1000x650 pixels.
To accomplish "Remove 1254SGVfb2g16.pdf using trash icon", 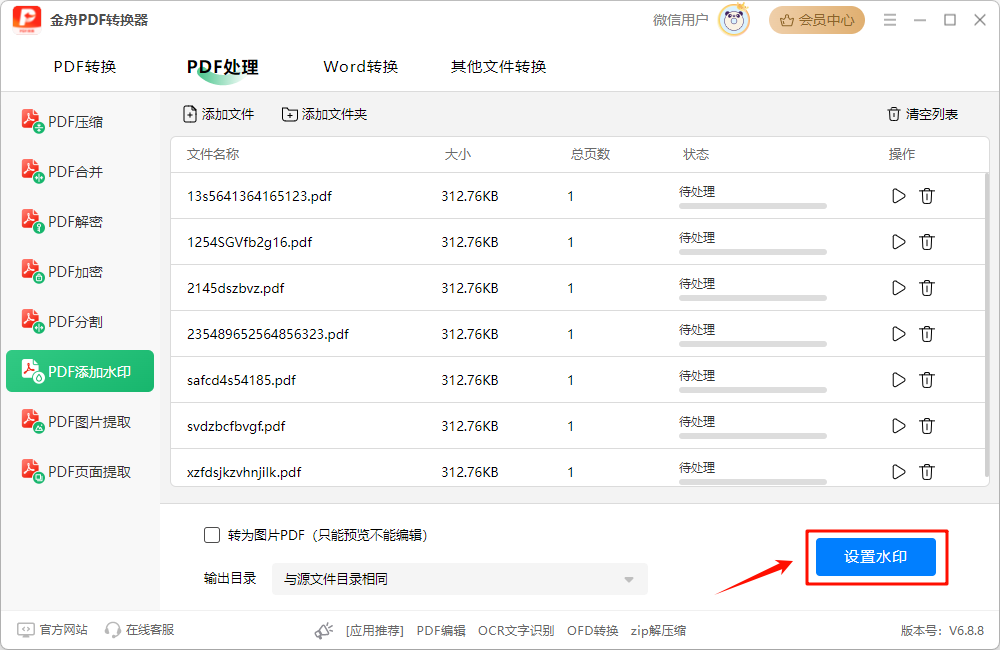I will point(927,242).
